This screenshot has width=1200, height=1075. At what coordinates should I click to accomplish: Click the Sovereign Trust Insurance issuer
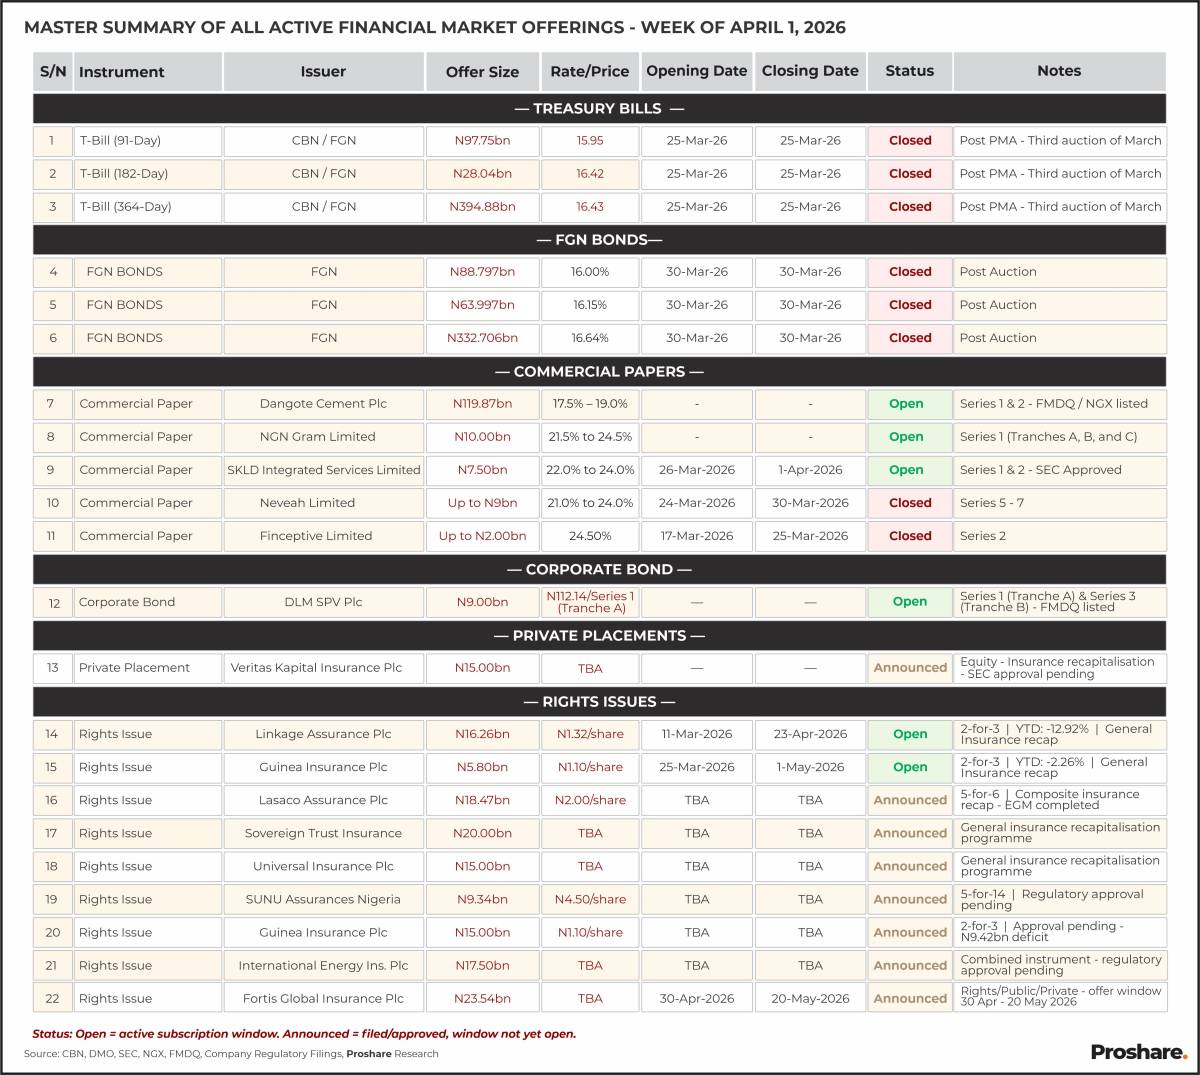pyautogui.click(x=324, y=833)
